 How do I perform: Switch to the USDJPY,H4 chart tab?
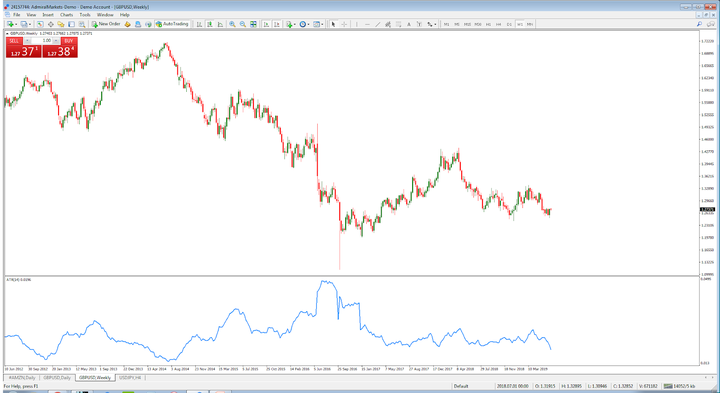pyautogui.click(x=130, y=377)
